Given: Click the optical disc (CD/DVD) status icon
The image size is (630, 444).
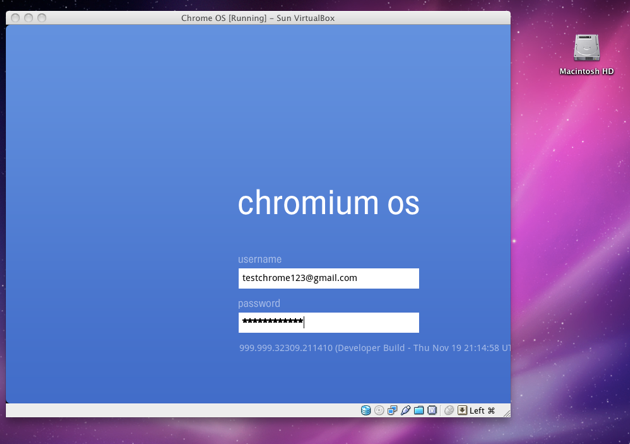Looking at the screenshot, I should [379, 410].
